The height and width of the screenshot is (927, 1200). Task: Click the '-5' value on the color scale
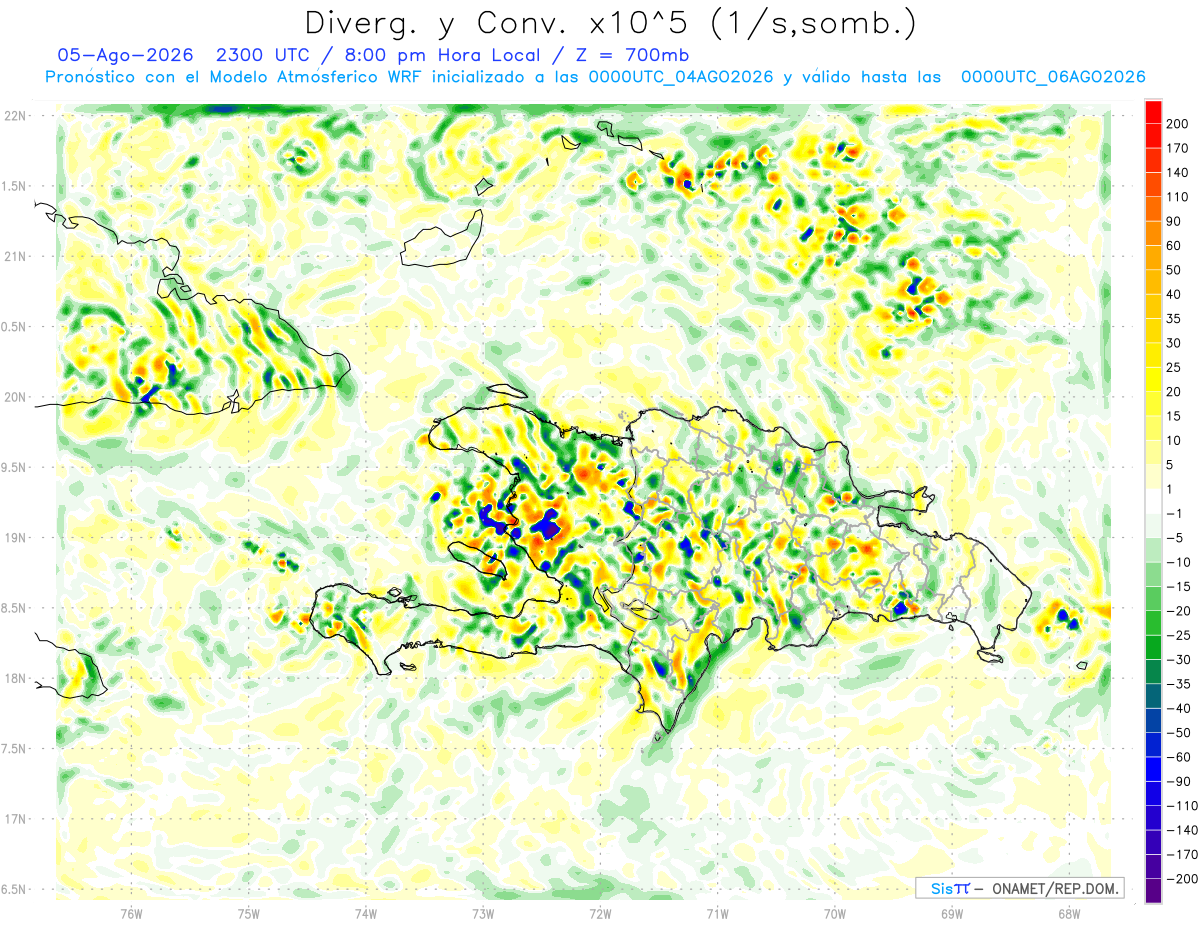(x=1174, y=537)
